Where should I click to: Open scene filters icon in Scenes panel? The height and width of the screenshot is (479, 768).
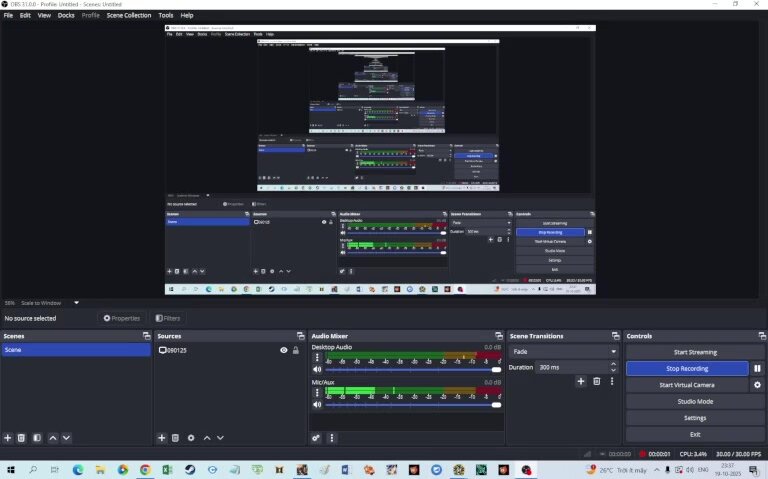pyautogui.click(x=37, y=438)
